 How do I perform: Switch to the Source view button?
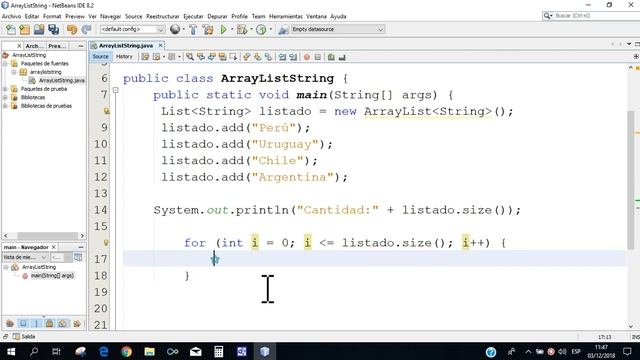click(x=100, y=57)
